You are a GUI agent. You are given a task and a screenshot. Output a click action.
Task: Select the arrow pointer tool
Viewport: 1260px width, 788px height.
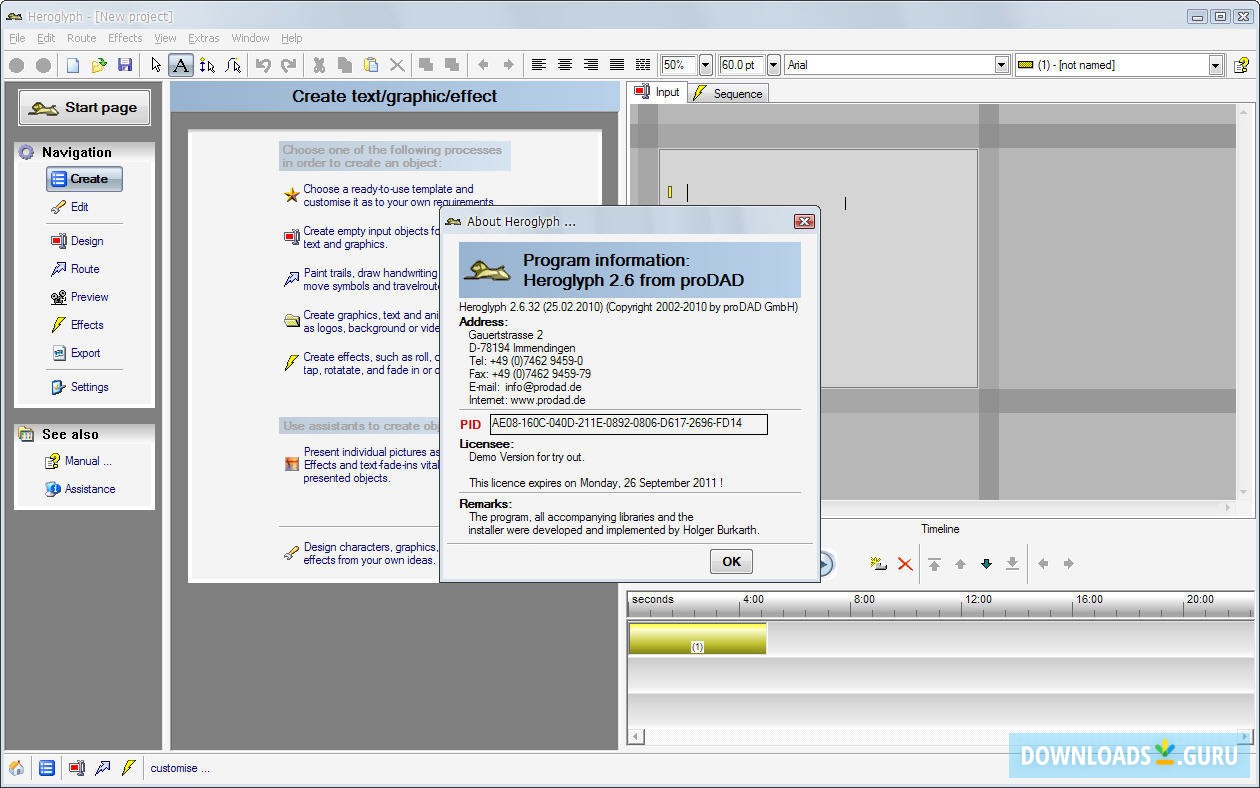(155, 65)
